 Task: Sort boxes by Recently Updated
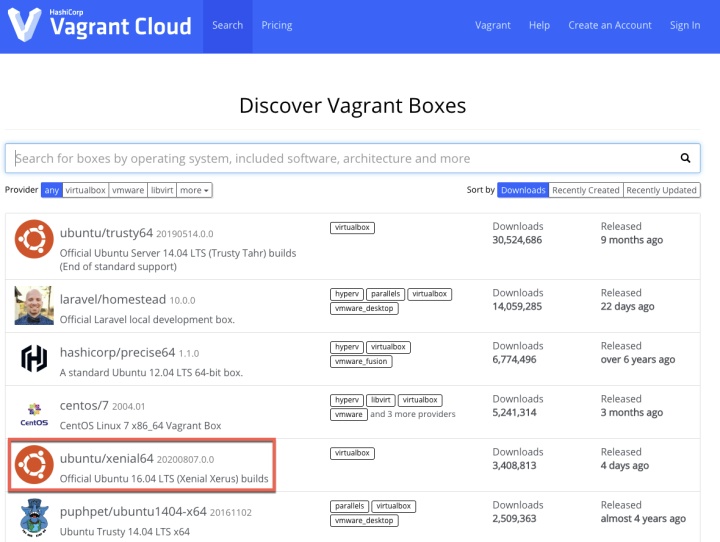662,190
